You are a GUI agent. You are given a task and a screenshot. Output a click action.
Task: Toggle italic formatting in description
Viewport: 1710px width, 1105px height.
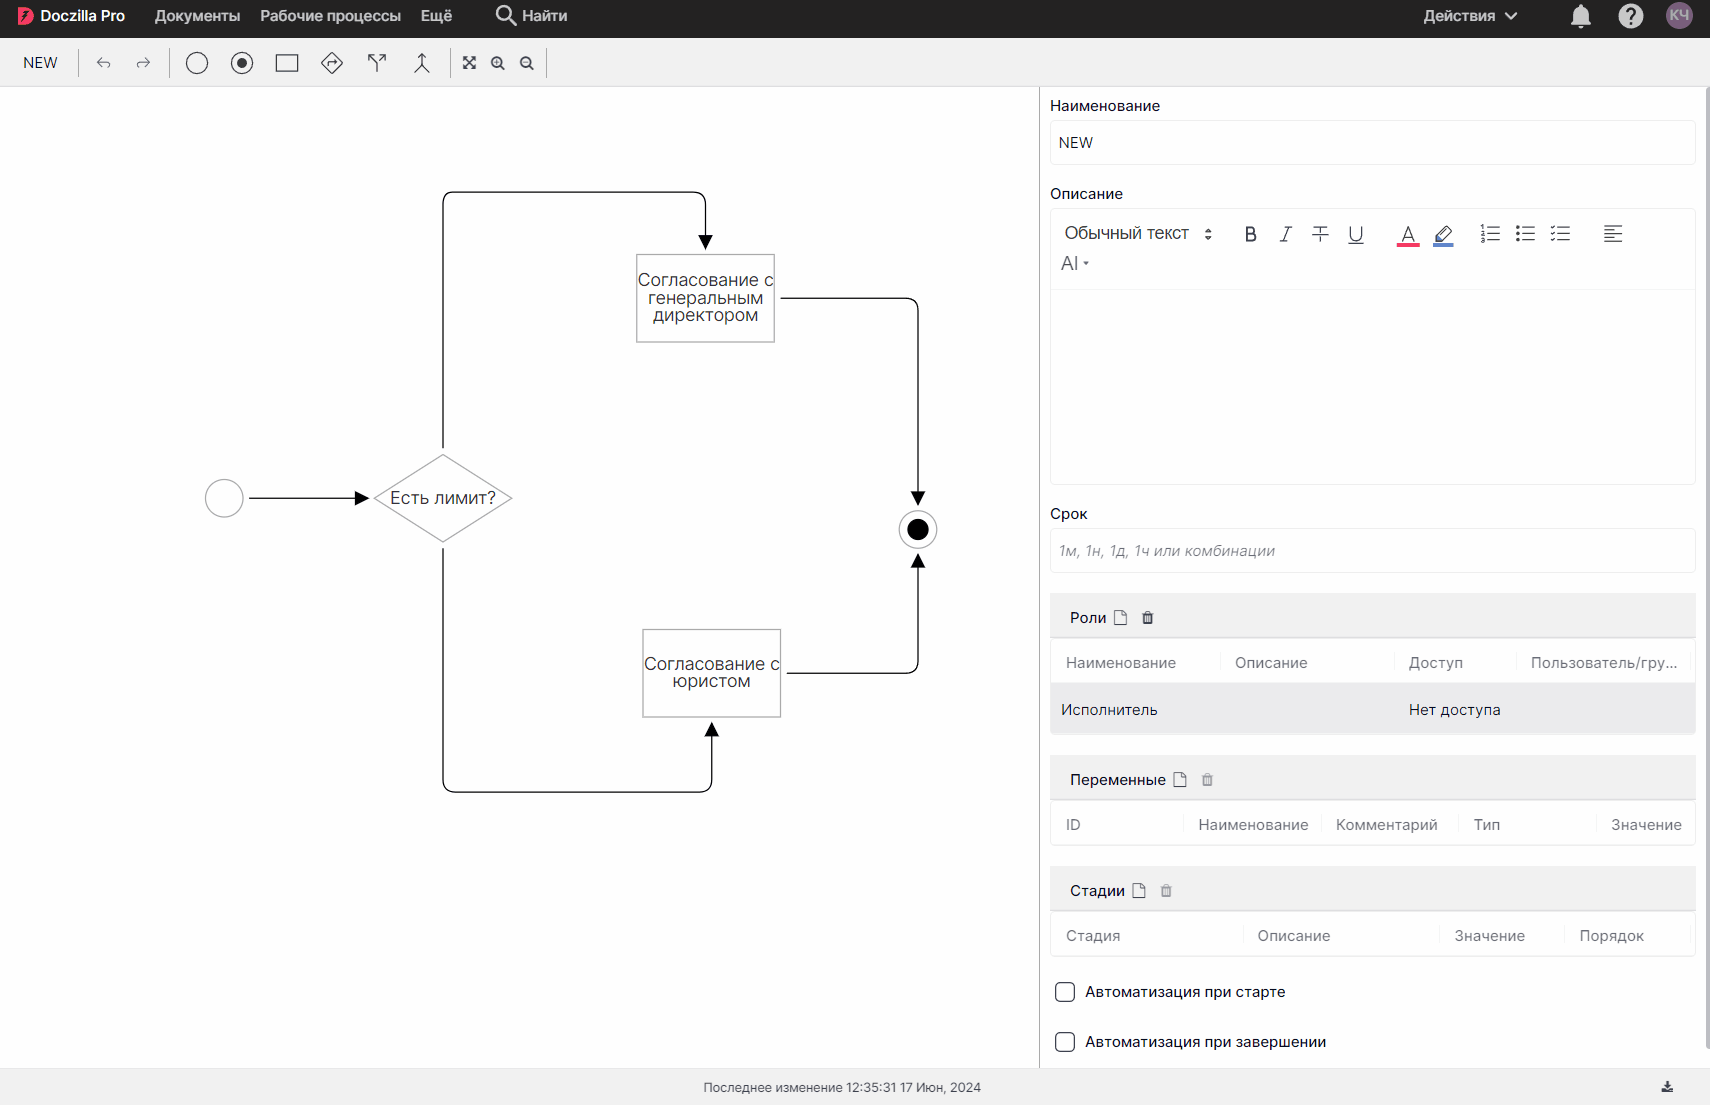click(1286, 234)
